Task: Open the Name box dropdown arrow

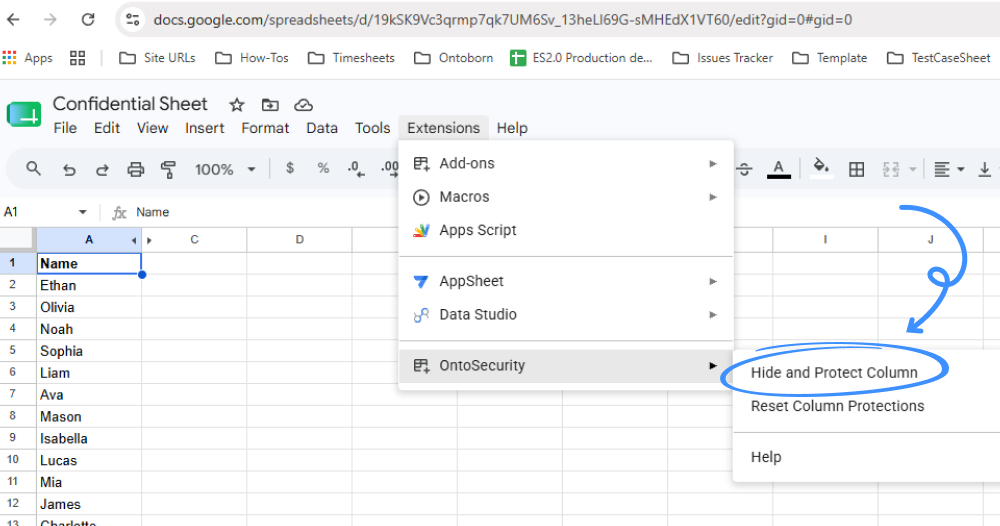Action: [x=82, y=212]
